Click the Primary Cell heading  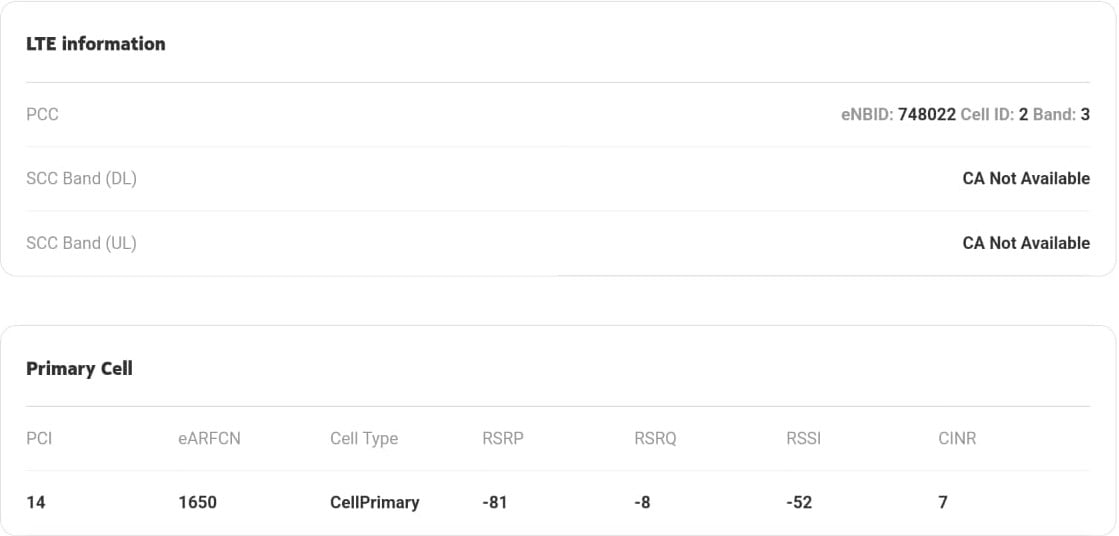click(79, 369)
